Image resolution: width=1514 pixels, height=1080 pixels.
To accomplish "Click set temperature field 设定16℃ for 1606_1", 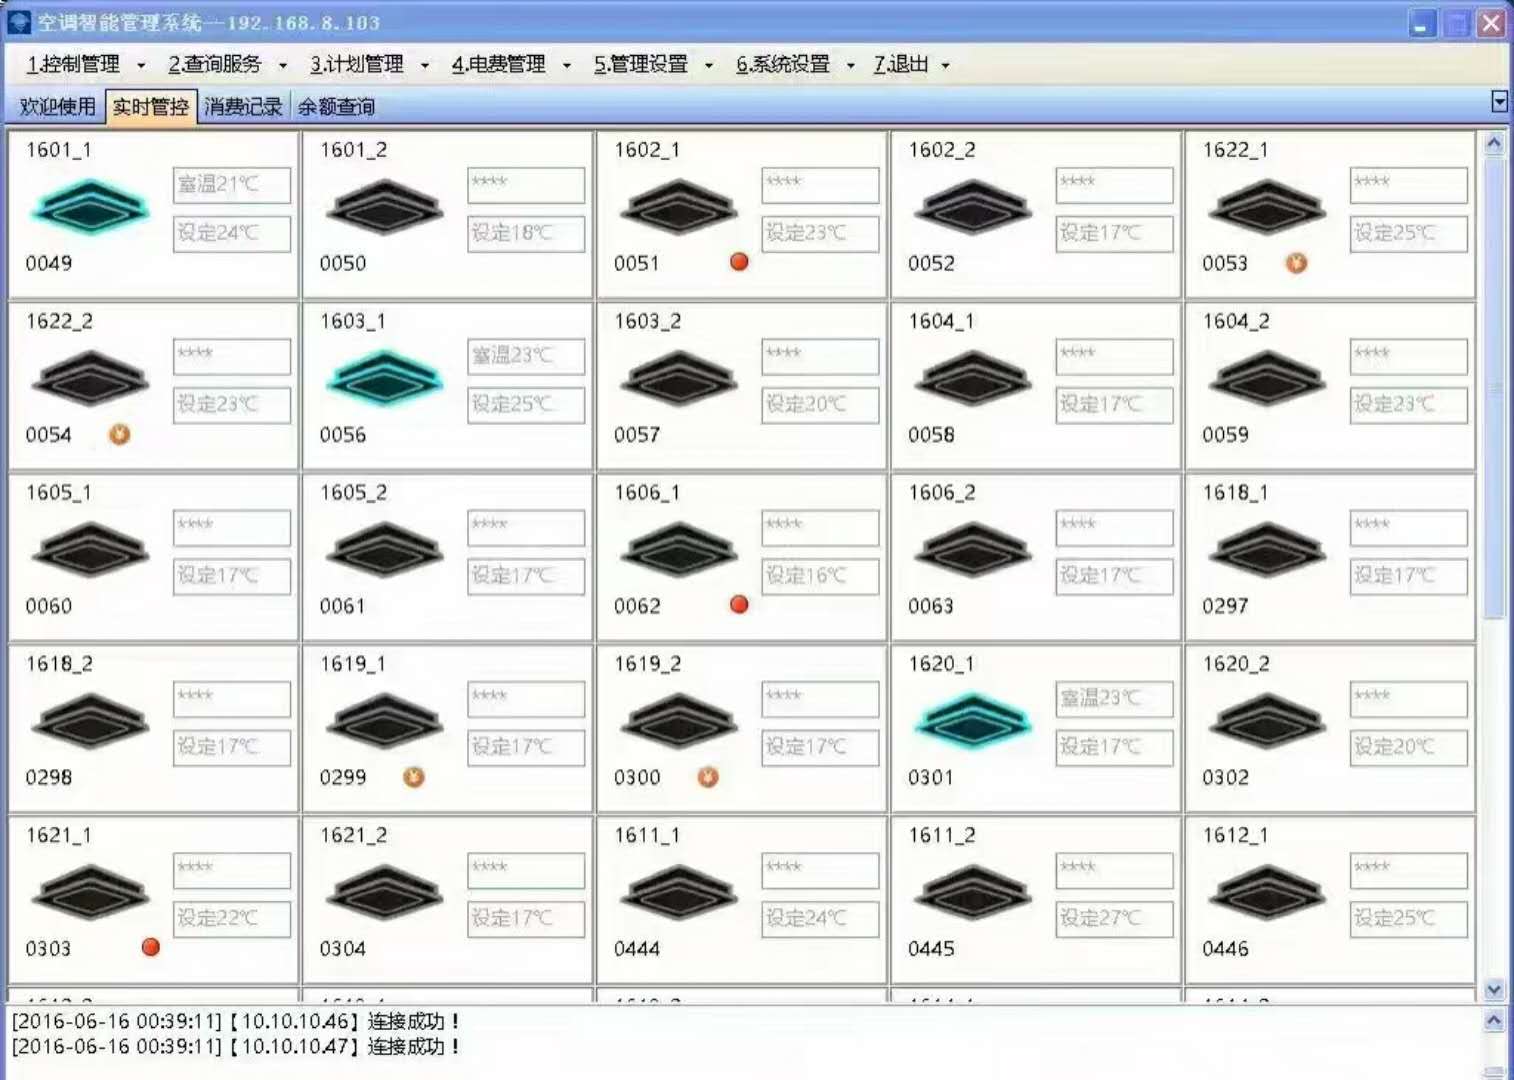I will 820,575.
